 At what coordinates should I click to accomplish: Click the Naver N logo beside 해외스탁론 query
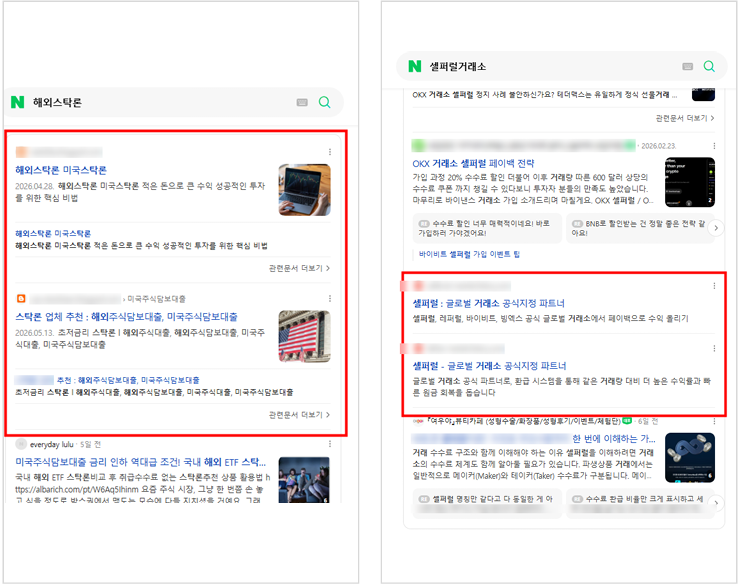coord(17,102)
